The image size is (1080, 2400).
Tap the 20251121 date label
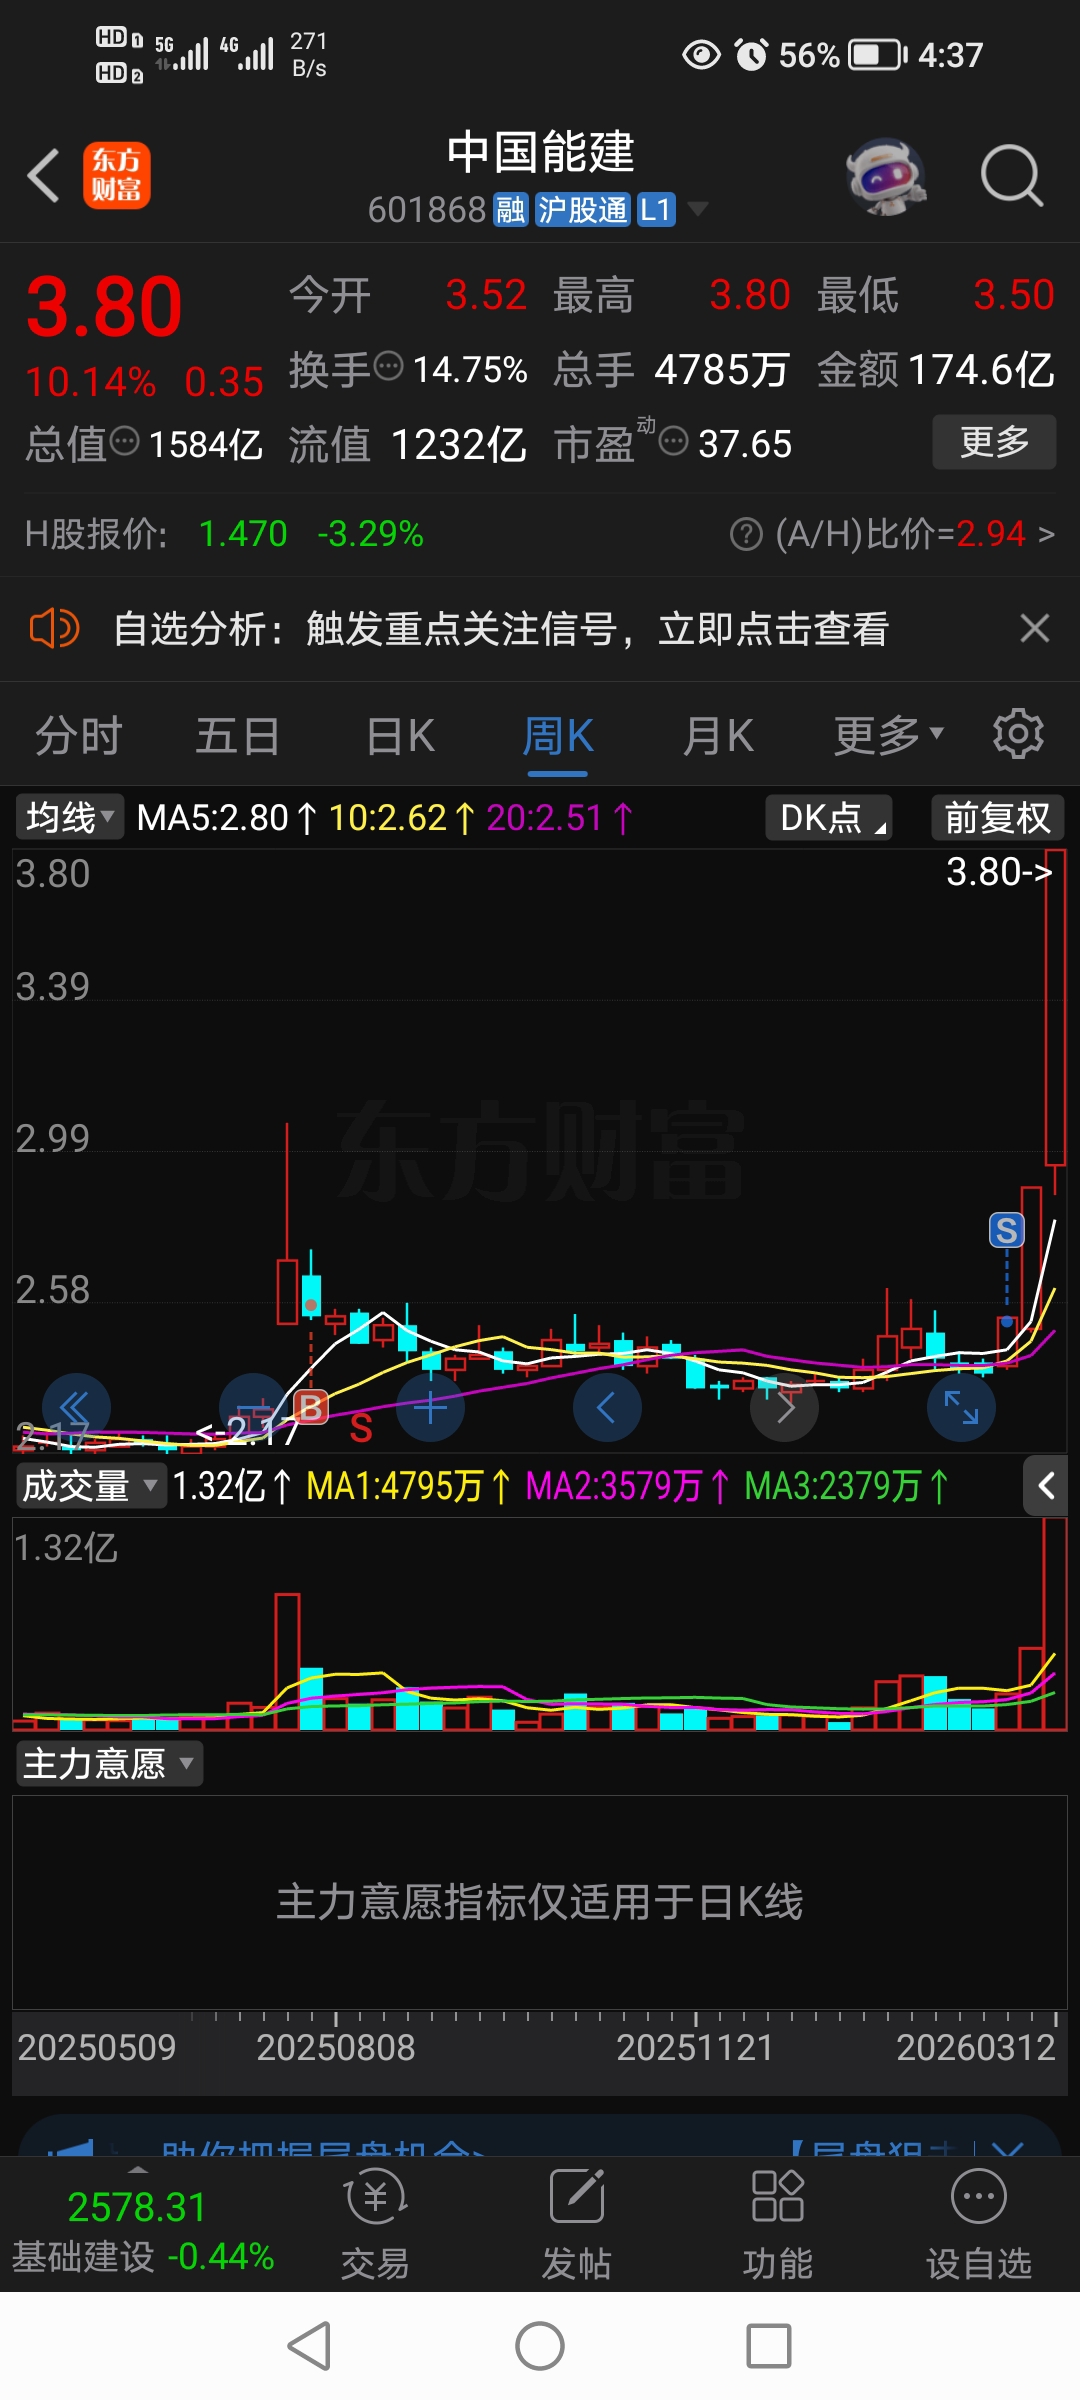695,2048
